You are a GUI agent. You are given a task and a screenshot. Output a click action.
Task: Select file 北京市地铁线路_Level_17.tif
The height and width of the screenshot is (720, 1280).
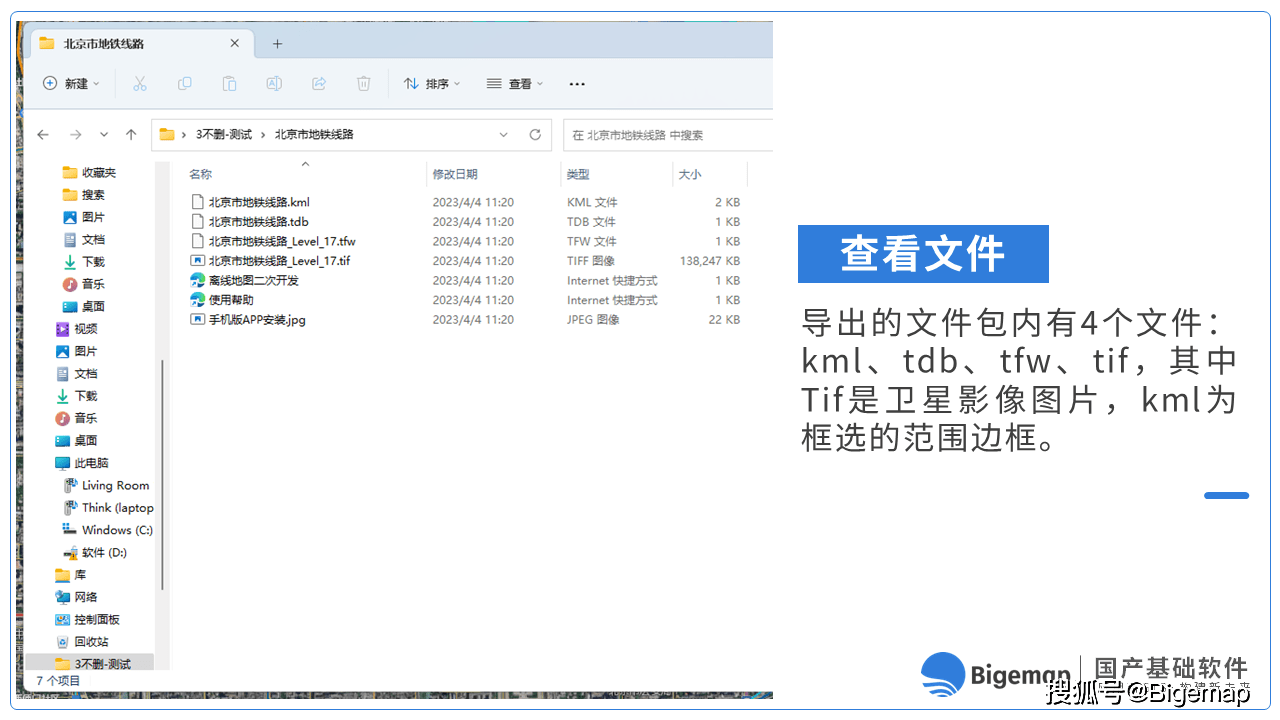280,261
